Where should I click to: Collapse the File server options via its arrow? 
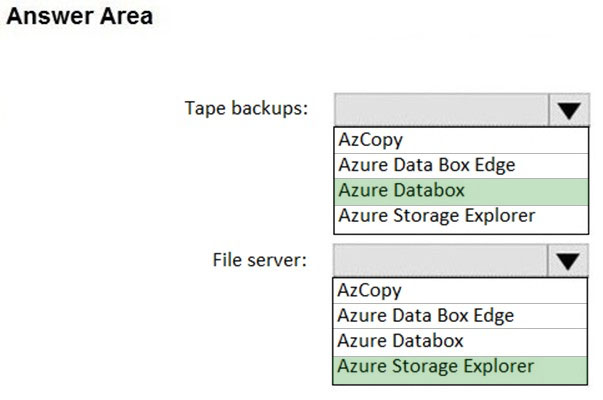coord(568,261)
